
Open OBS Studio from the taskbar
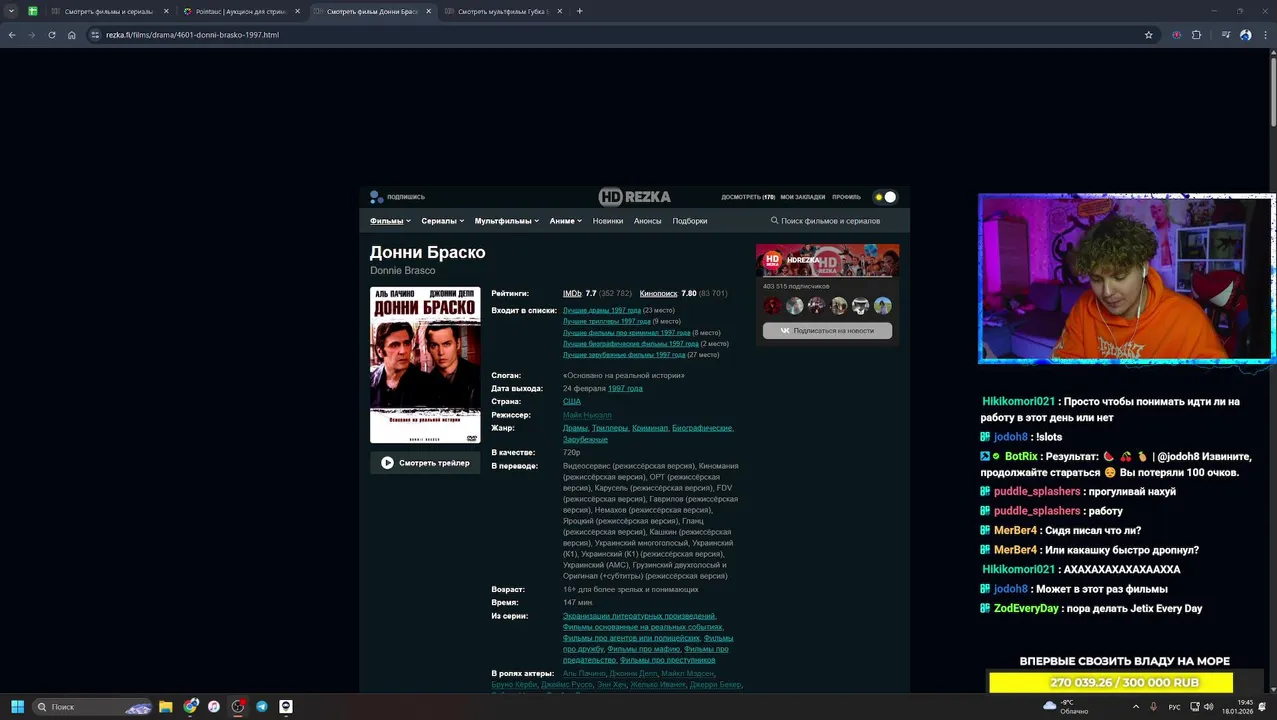(x=238, y=707)
